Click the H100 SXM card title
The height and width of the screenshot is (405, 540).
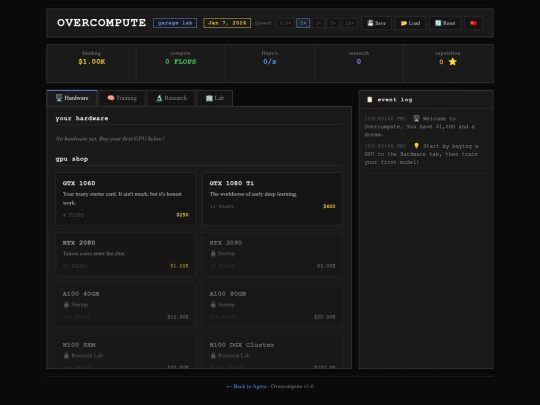coord(79,345)
